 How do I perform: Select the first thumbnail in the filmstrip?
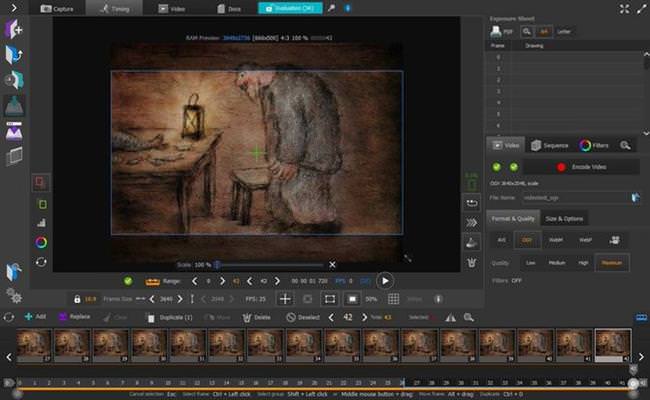(x=34, y=345)
